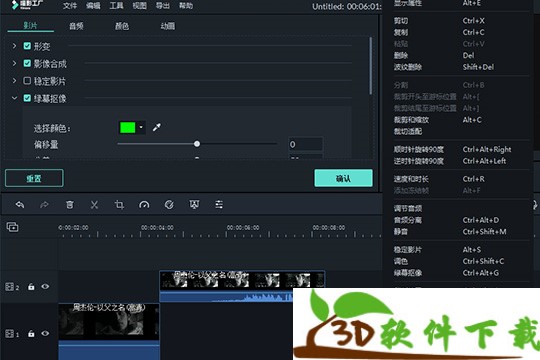Uncheck the 形变 checkbox
The height and width of the screenshot is (360, 540).
coord(27,46)
